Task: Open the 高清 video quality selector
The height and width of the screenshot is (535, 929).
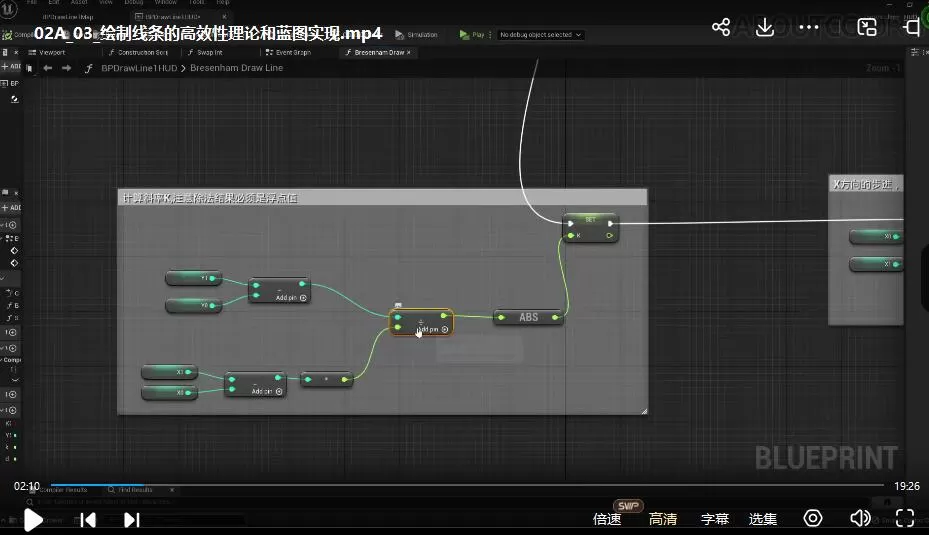Action: click(663, 519)
